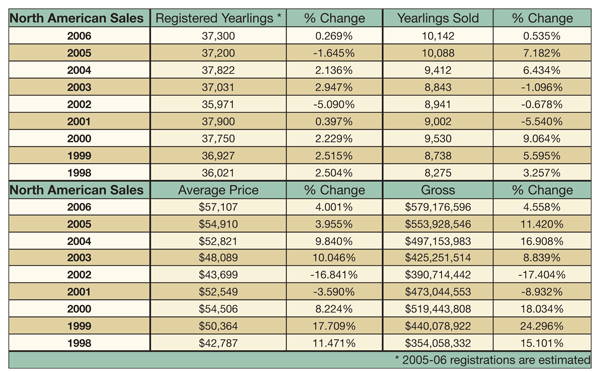The image size is (600, 372).
Task: Click the 2006 registered yearlings value 37,300
Action: [218, 36]
